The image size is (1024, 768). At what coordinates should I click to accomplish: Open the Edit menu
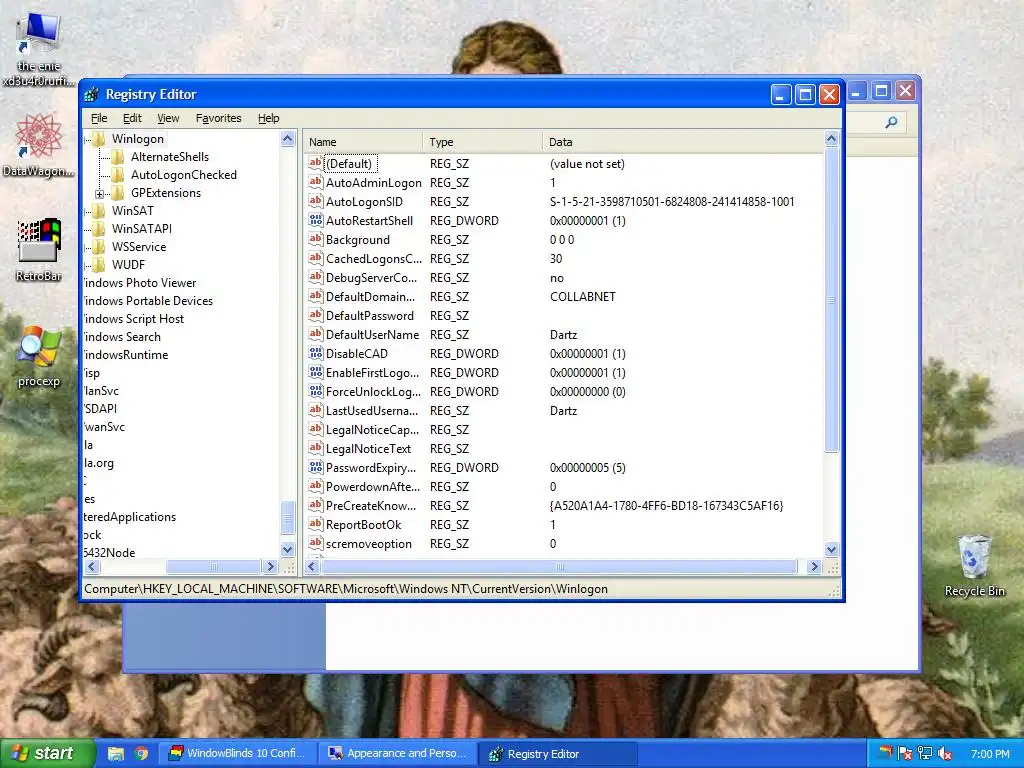132,118
